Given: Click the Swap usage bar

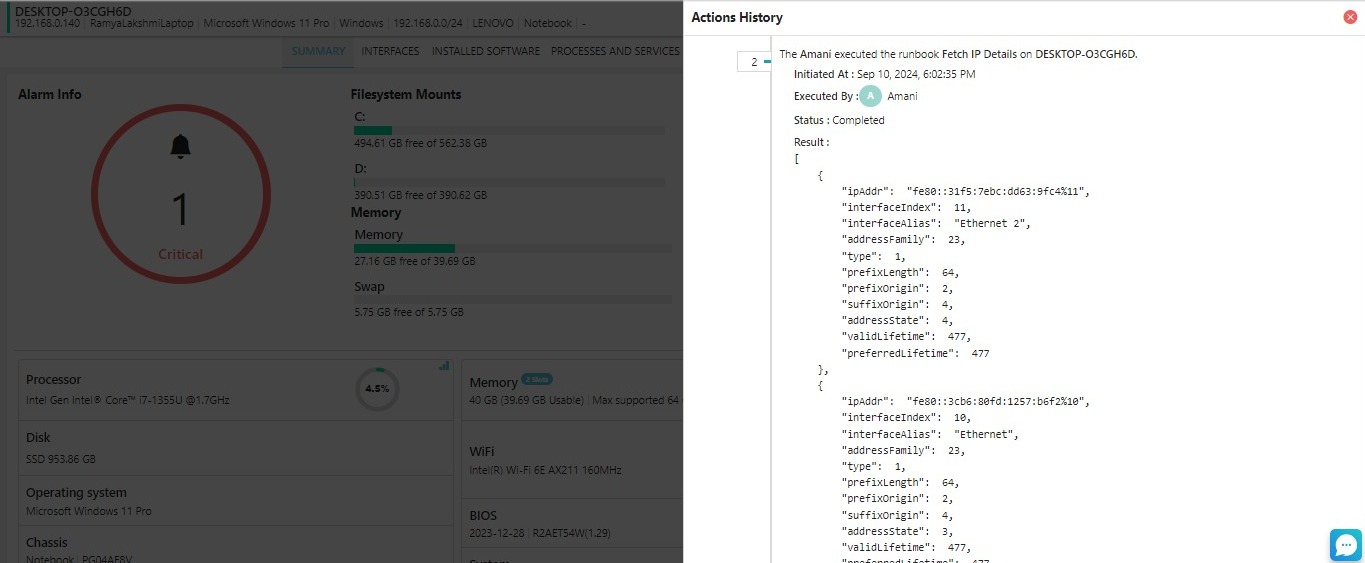Looking at the screenshot, I should 512,299.
